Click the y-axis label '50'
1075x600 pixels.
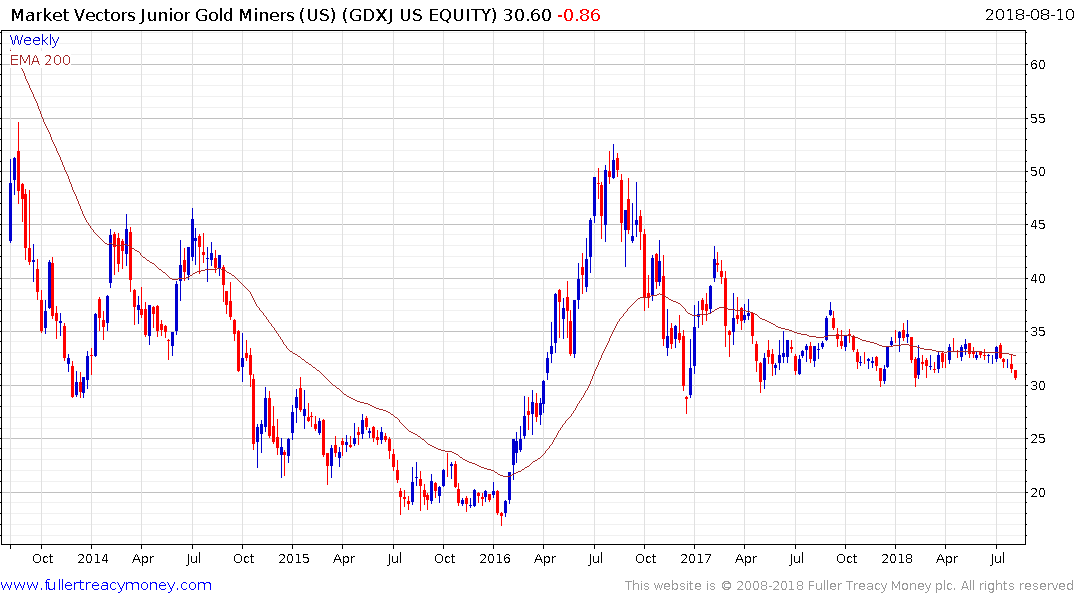click(x=1037, y=171)
